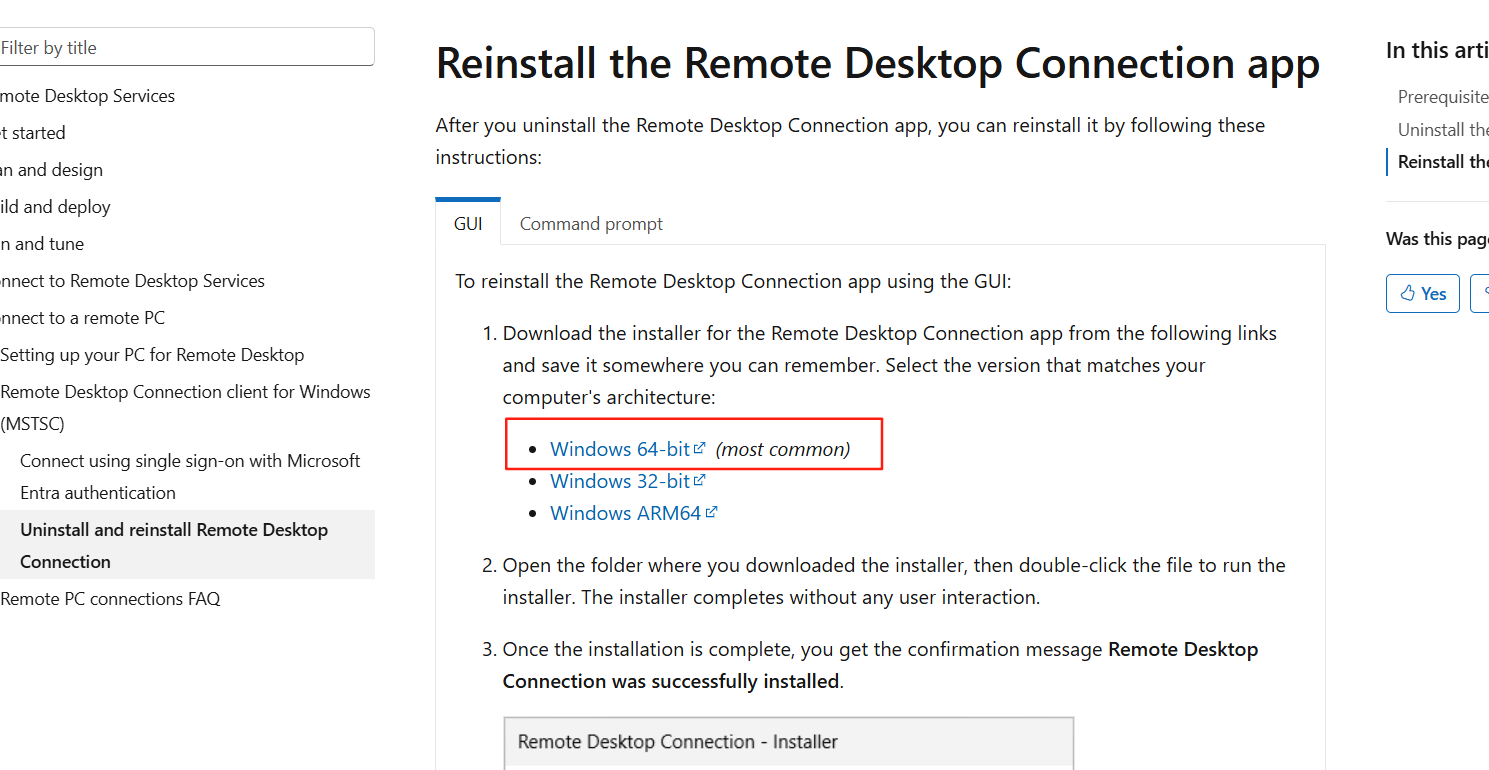The width and height of the screenshot is (1489, 770).
Task: Click the thumbs-up icon for Yes feedback
Action: [1408, 293]
